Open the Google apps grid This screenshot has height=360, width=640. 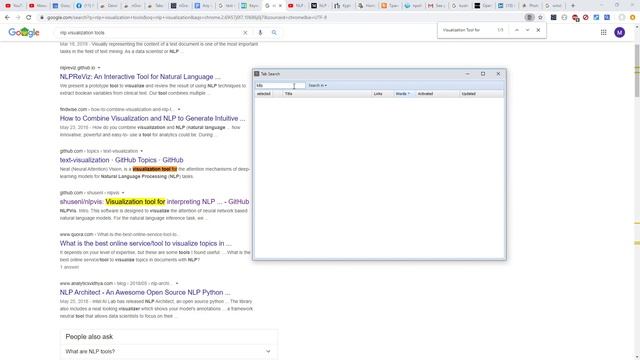[603, 33]
